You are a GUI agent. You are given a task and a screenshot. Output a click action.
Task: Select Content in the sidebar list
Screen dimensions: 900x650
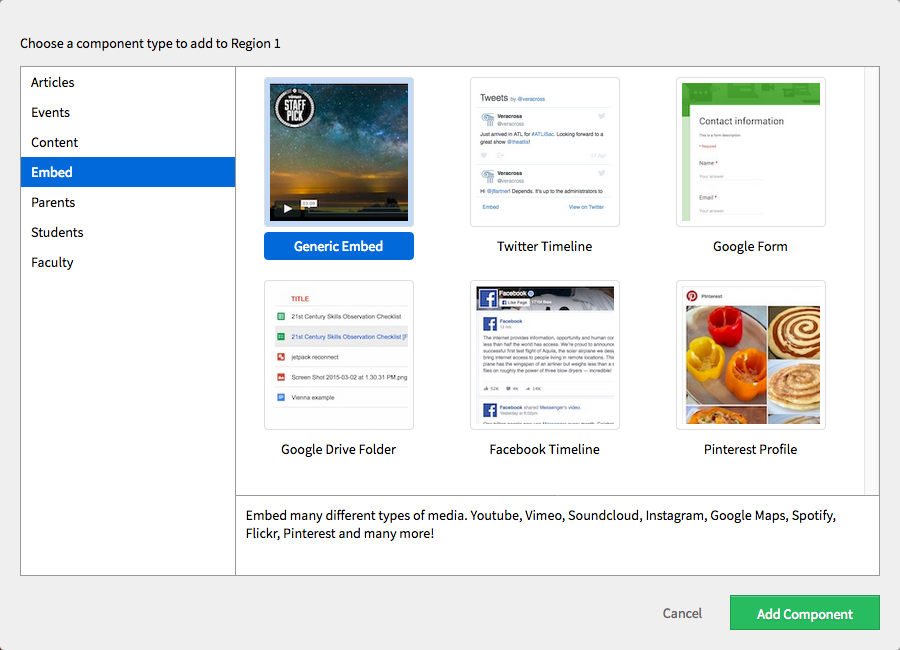click(55, 142)
